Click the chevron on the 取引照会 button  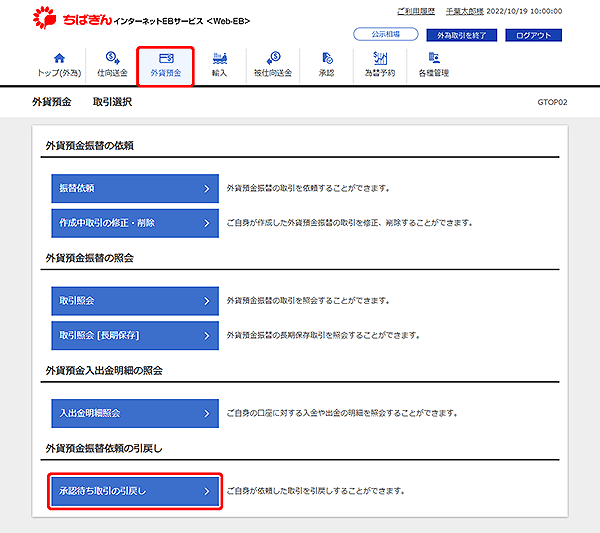pyautogui.click(x=207, y=301)
